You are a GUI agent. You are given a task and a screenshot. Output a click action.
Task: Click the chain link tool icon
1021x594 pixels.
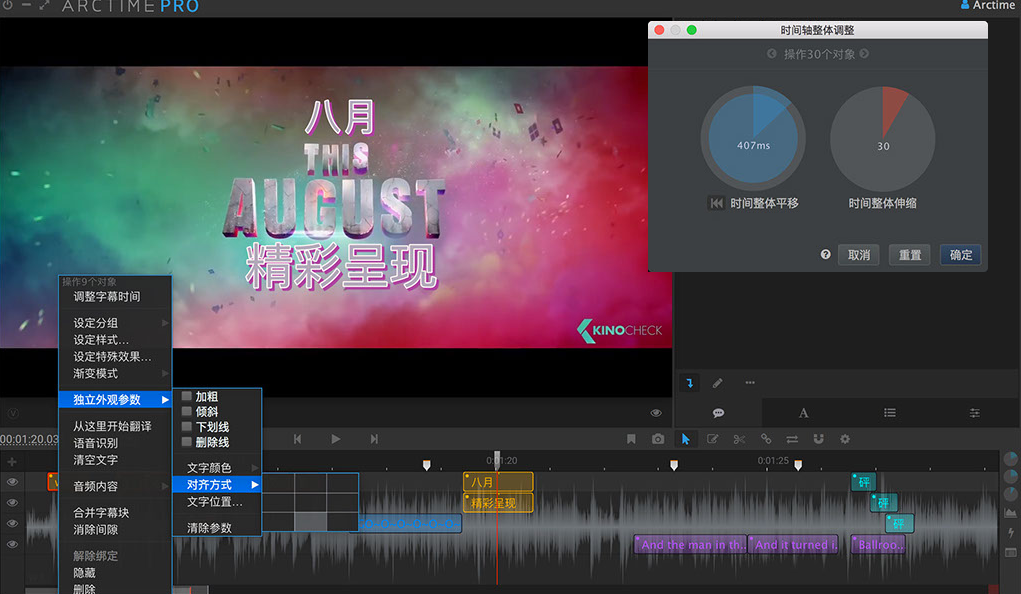(x=766, y=439)
